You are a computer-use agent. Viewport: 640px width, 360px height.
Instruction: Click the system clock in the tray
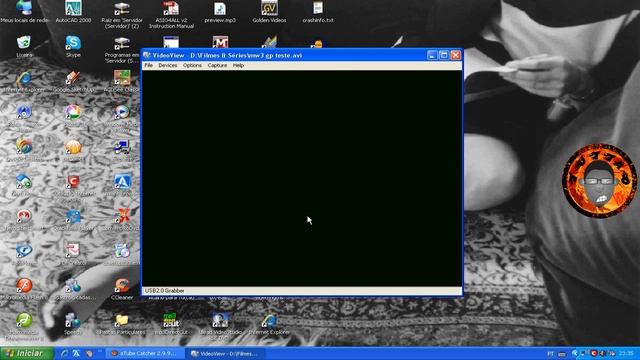click(x=626, y=353)
